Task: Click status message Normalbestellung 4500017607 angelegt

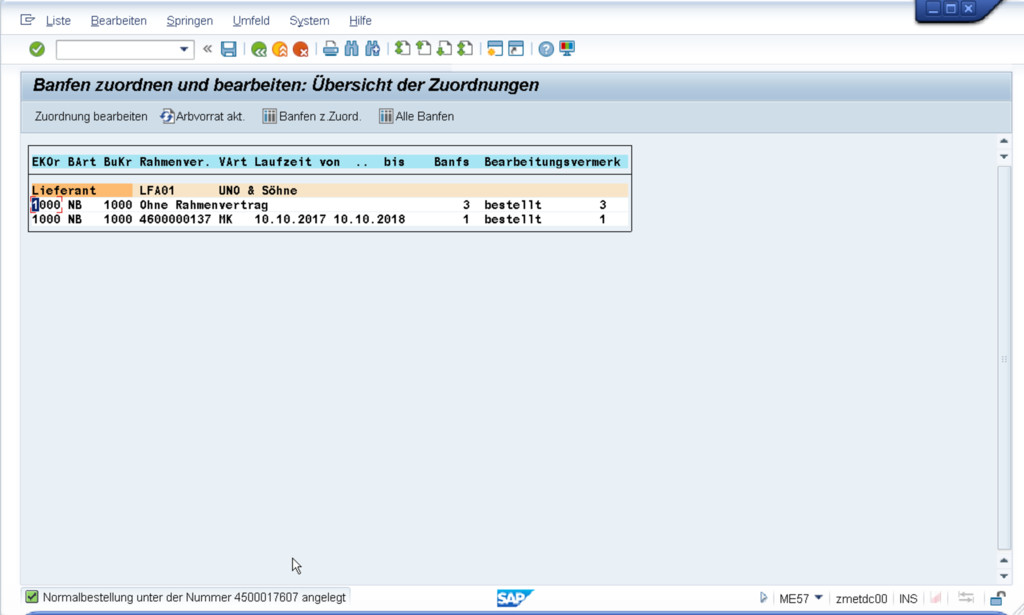Action: (194, 597)
